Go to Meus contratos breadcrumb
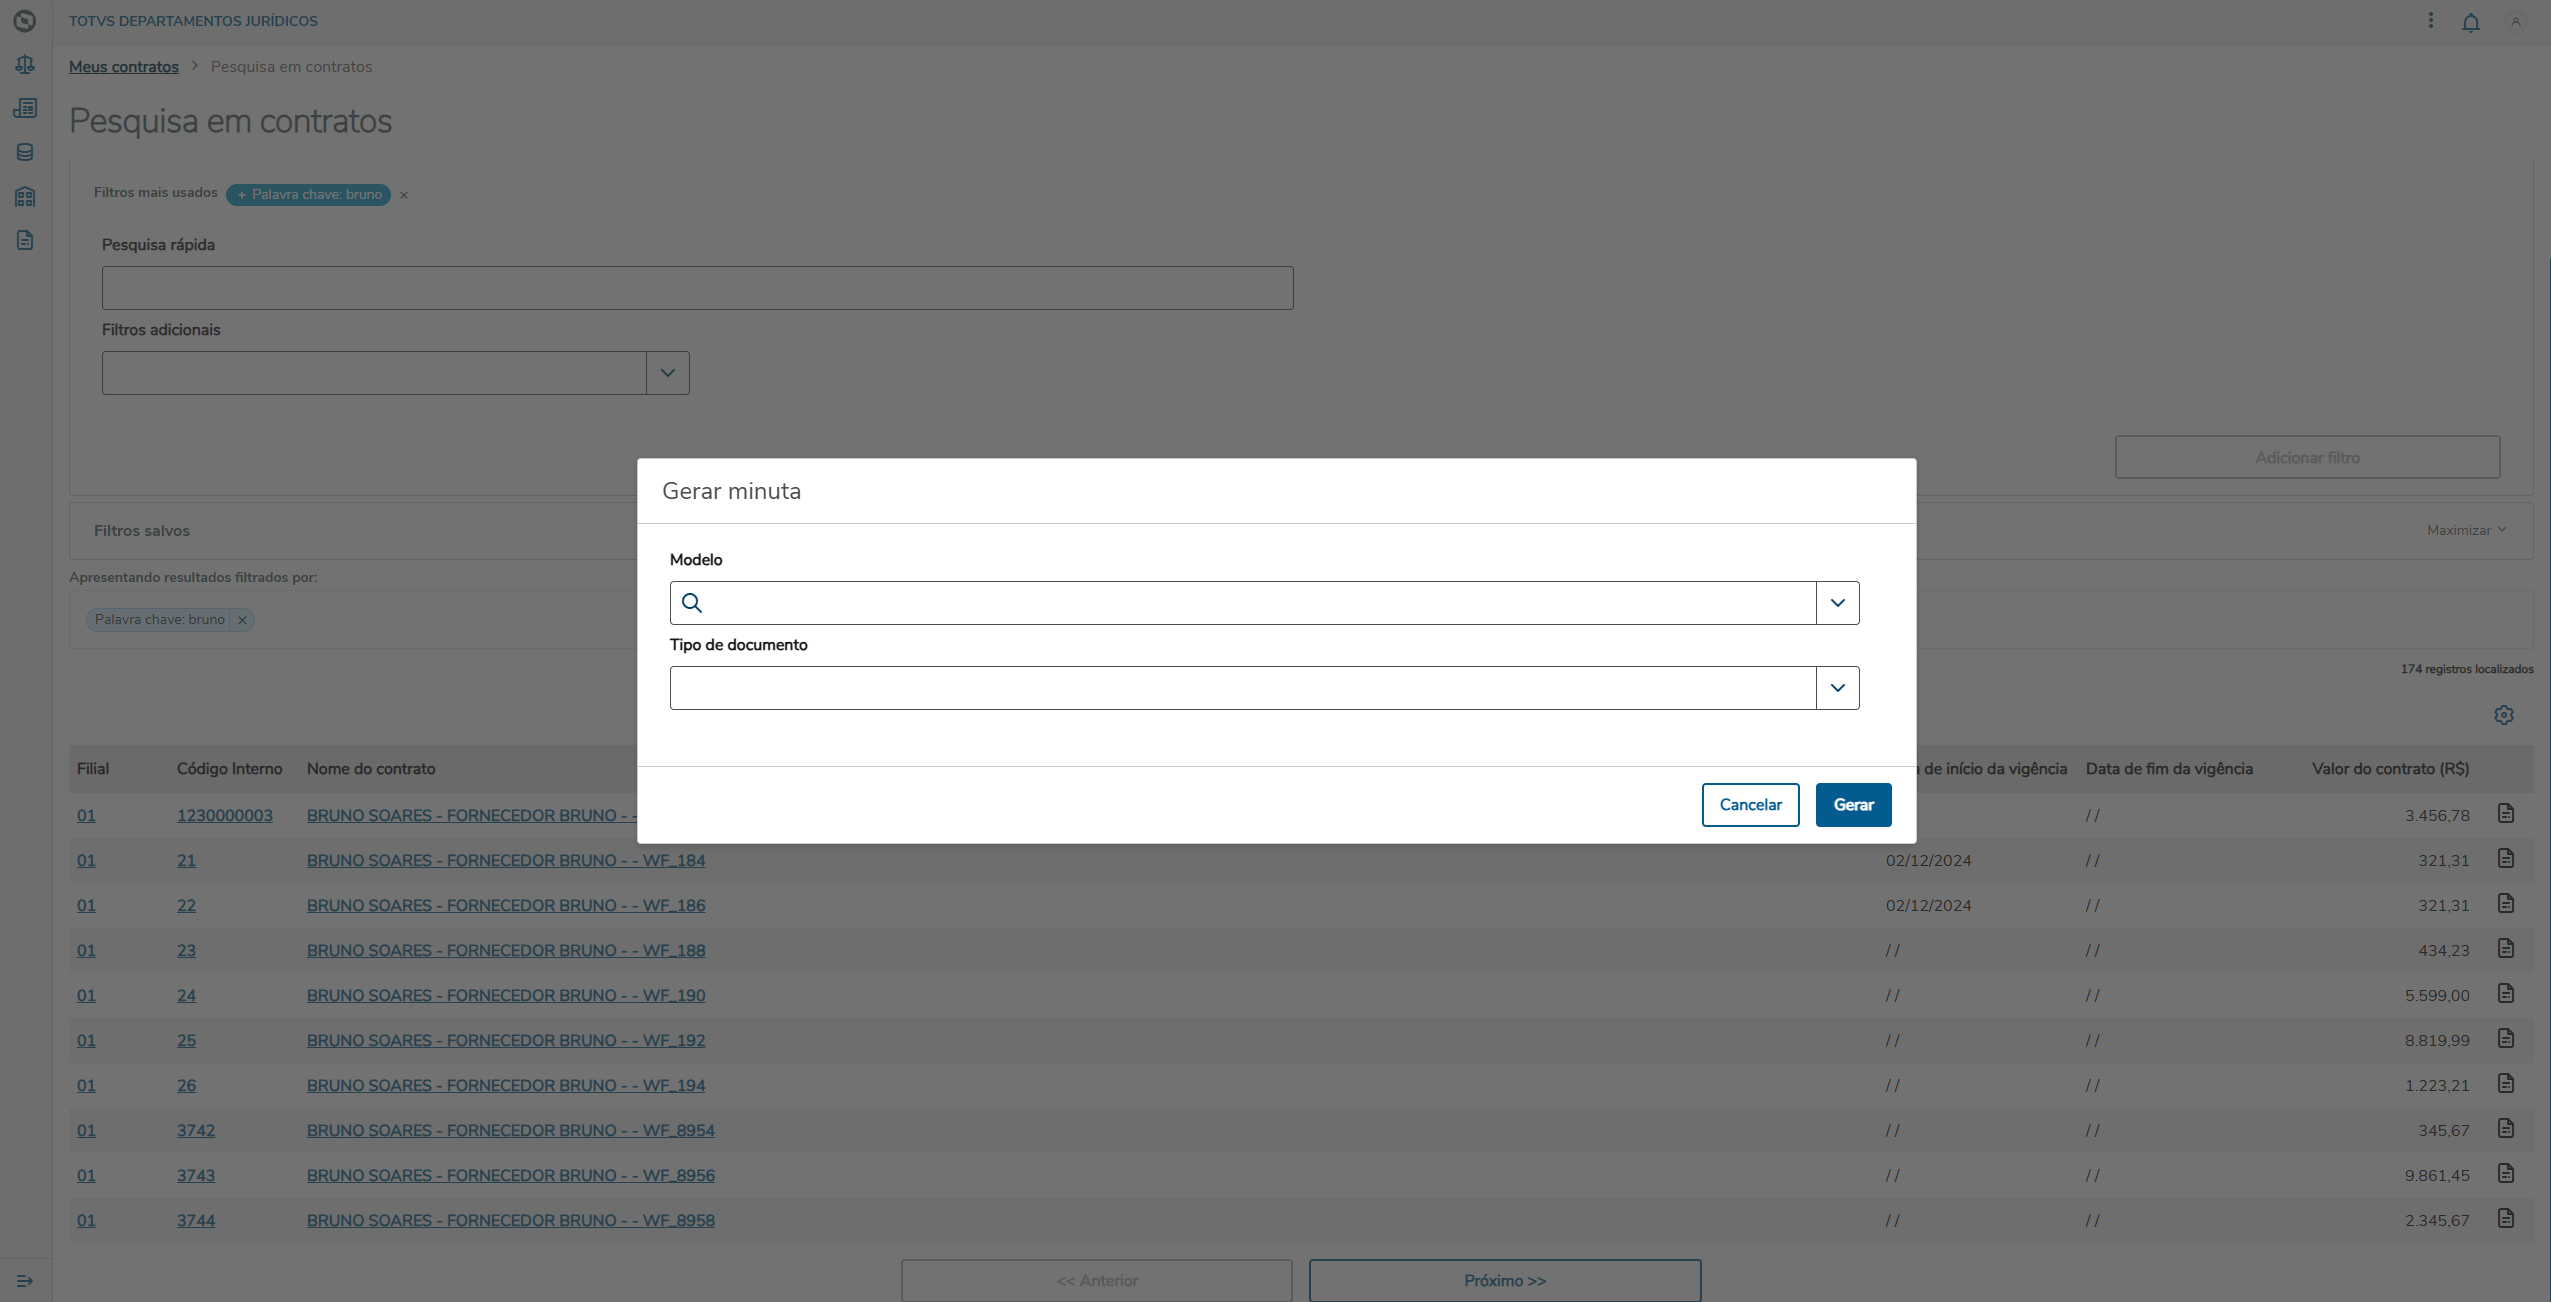 [124, 67]
